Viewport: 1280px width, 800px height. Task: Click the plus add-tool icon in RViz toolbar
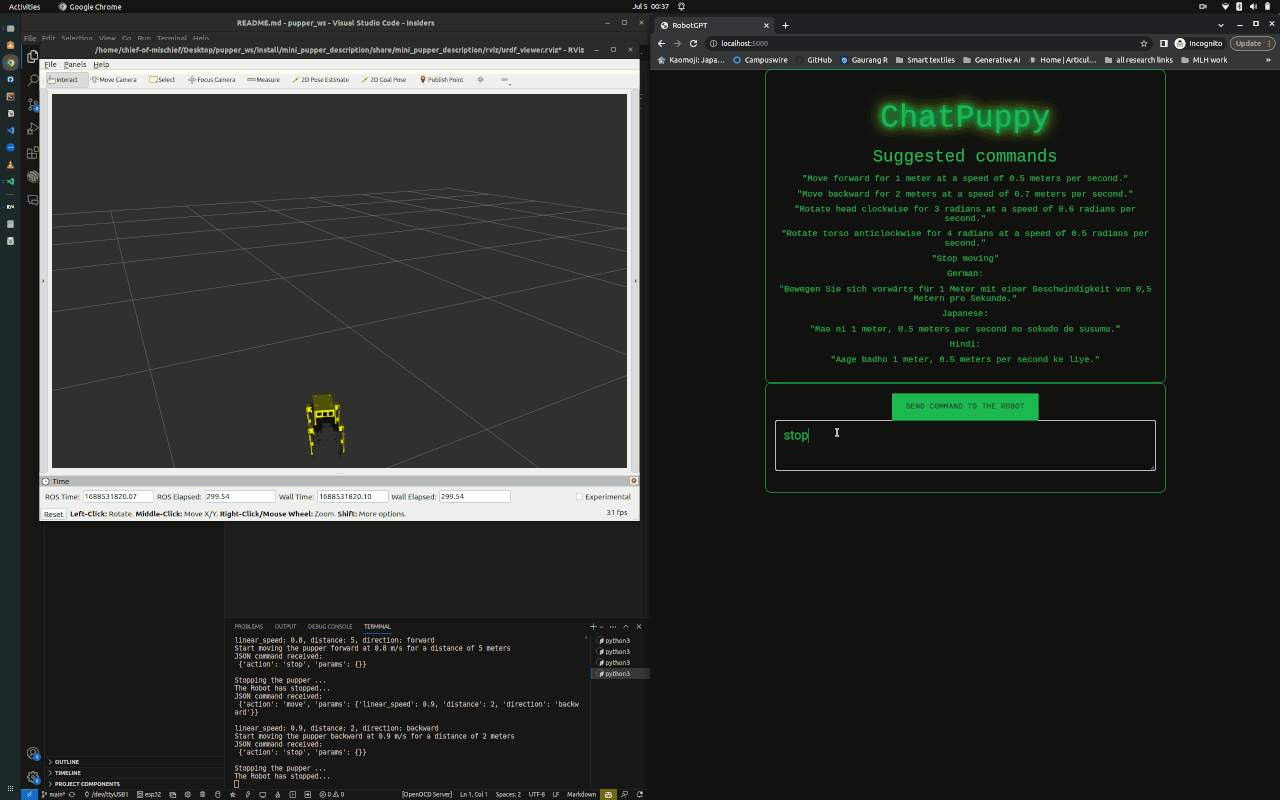pyautogui.click(x=480, y=80)
